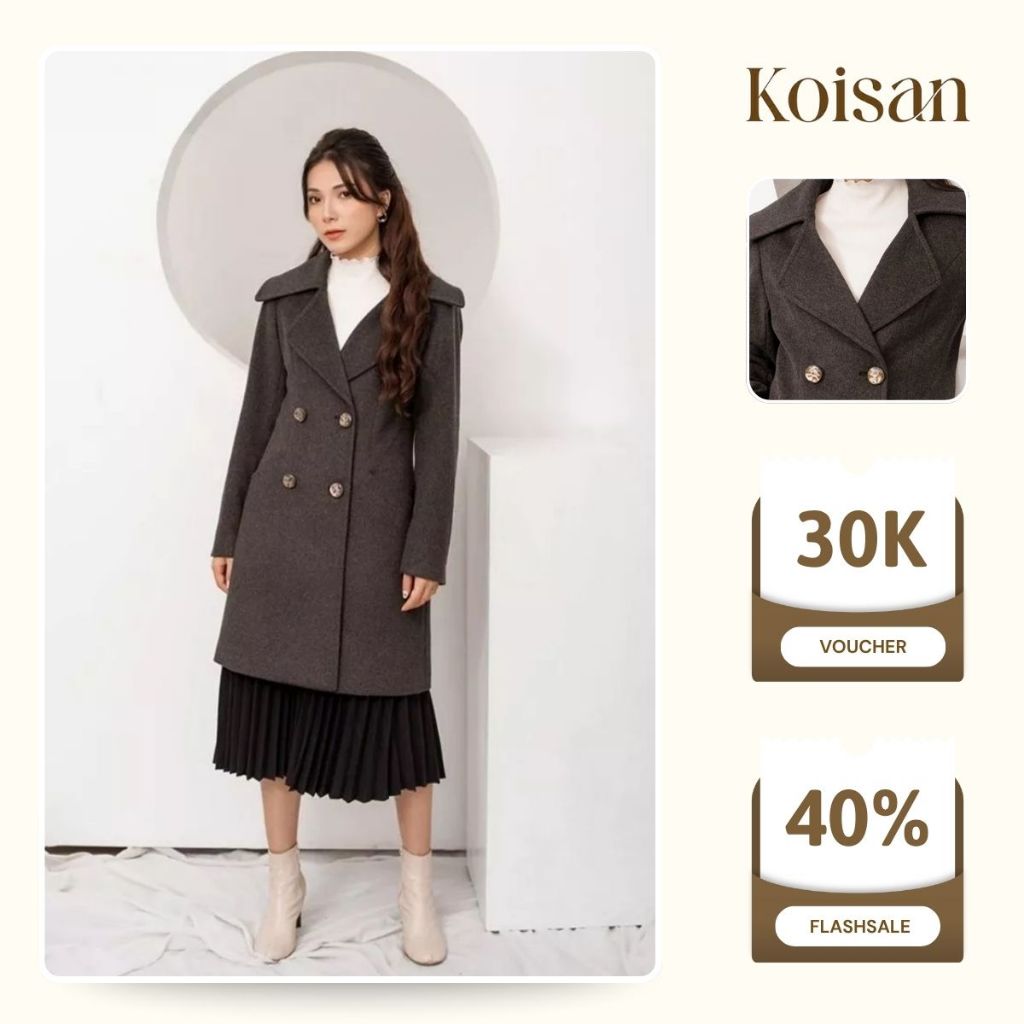Open the coat collar detail thumbnail
Image resolution: width=1024 pixels, height=1024 pixels.
click(857, 290)
